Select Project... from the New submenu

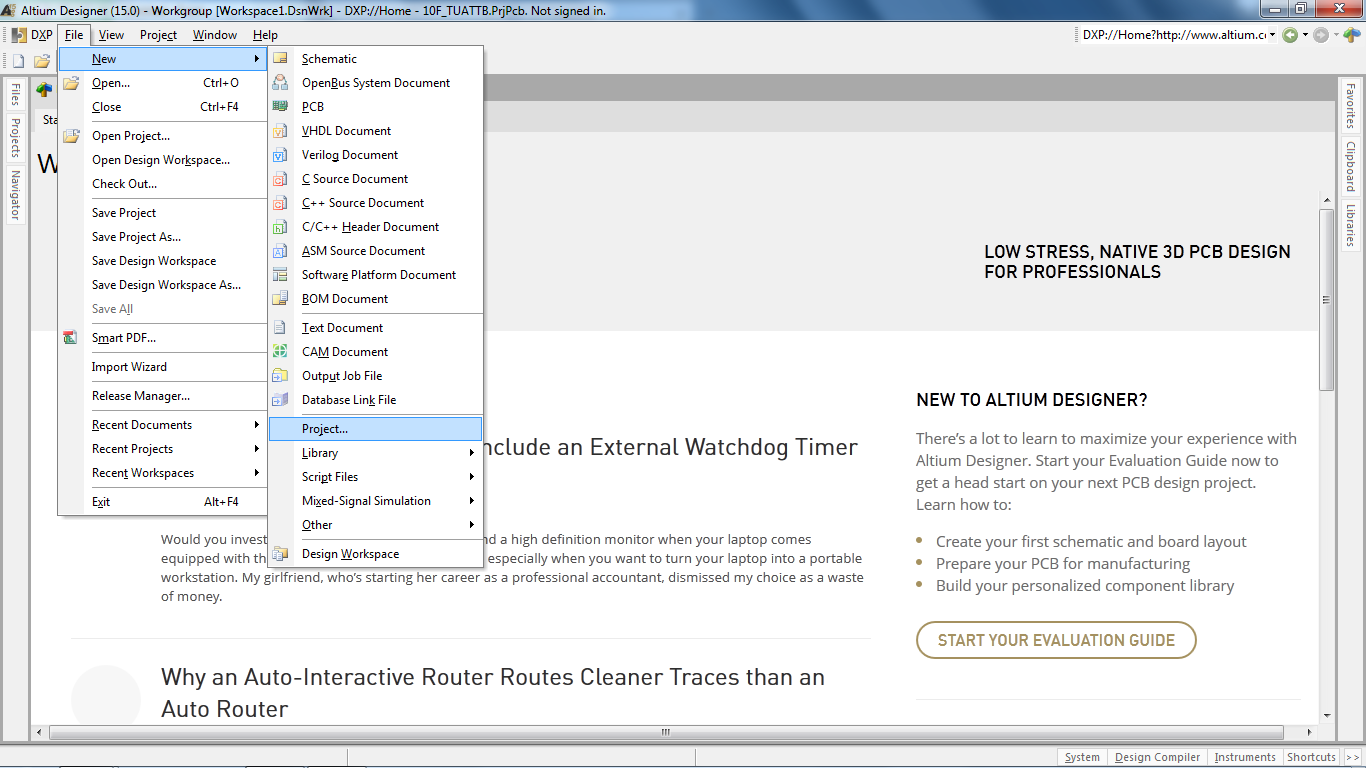(375, 429)
